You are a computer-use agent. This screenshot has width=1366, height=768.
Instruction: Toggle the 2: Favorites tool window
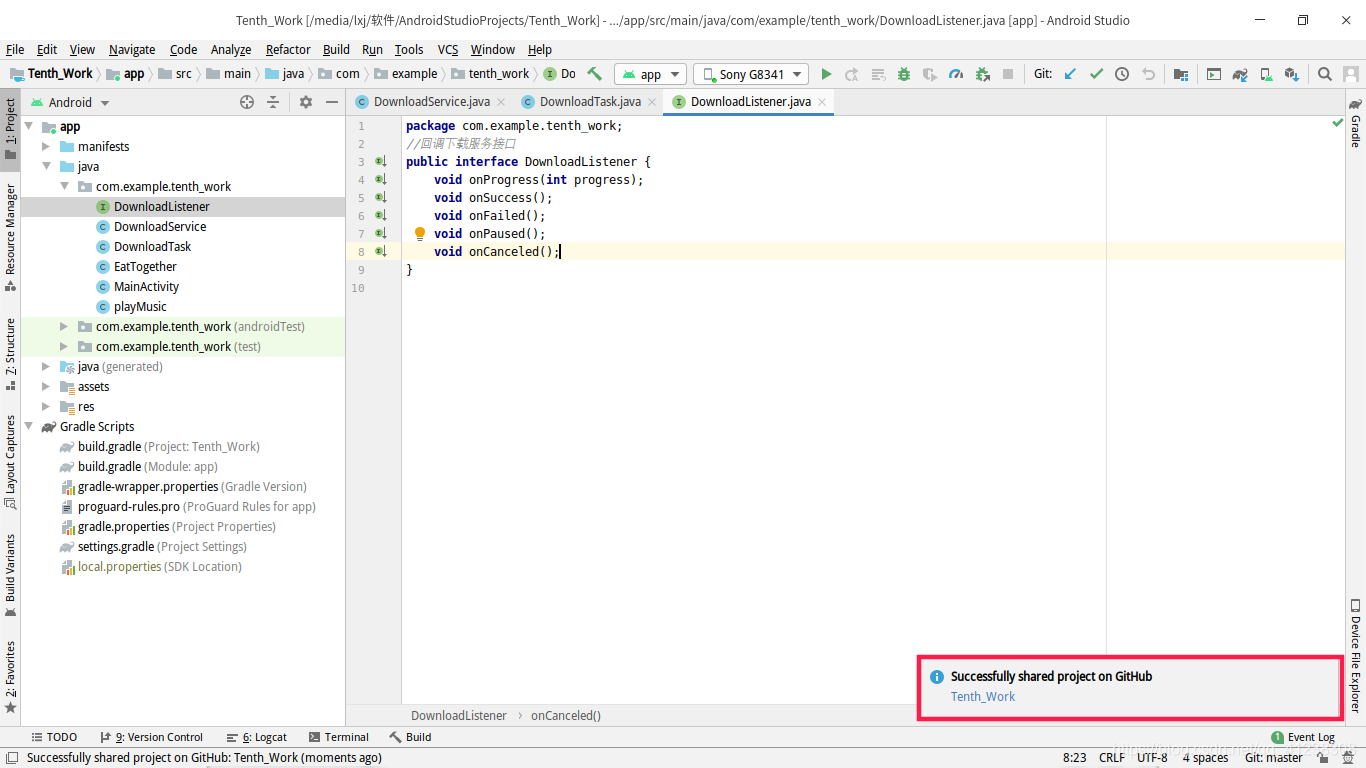pyautogui.click(x=10, y=677)
